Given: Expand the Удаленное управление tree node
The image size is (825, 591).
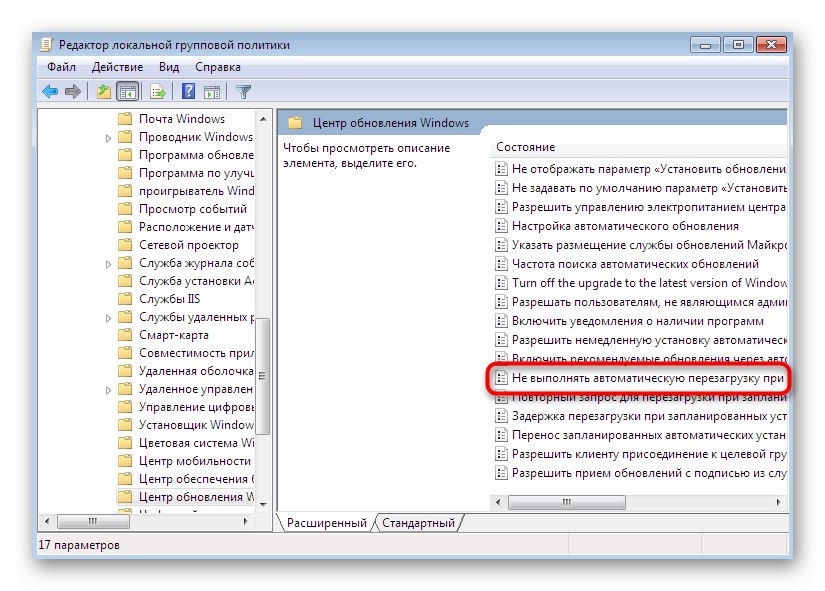Looking at the screenshot, I should click(108, 390).
